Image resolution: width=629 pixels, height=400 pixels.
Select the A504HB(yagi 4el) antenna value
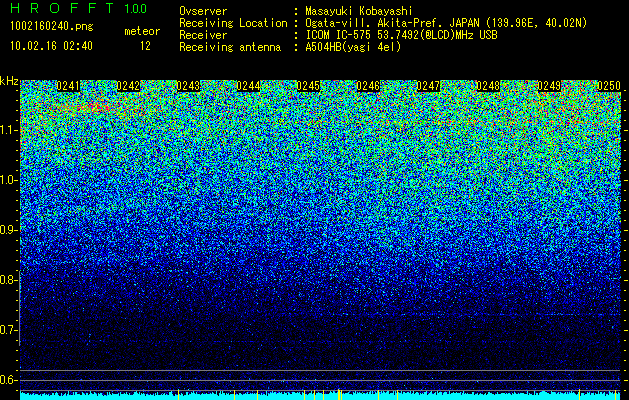tap(353, 47)
